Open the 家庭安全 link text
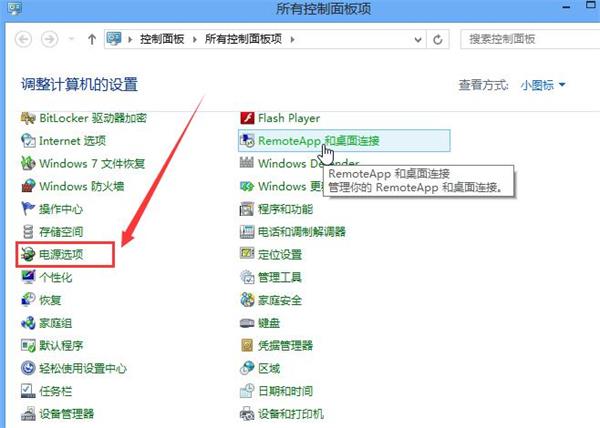This screenshot has width=600, height=428. point(280,300)
